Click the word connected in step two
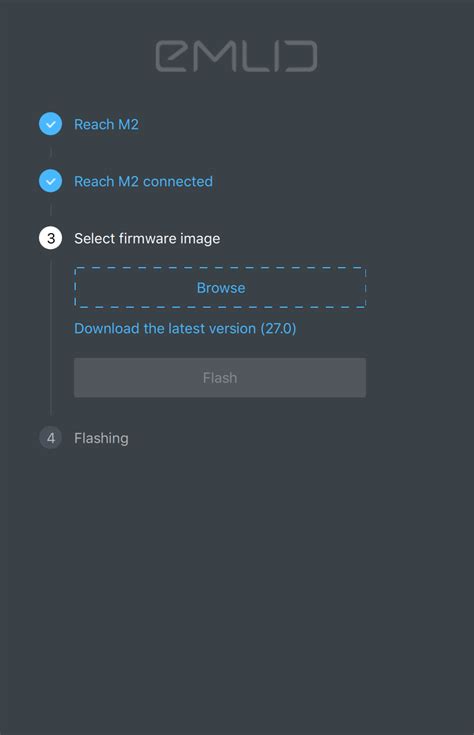Image resolution: width=474 pixels, height=735 pixels. click(178, 181)
